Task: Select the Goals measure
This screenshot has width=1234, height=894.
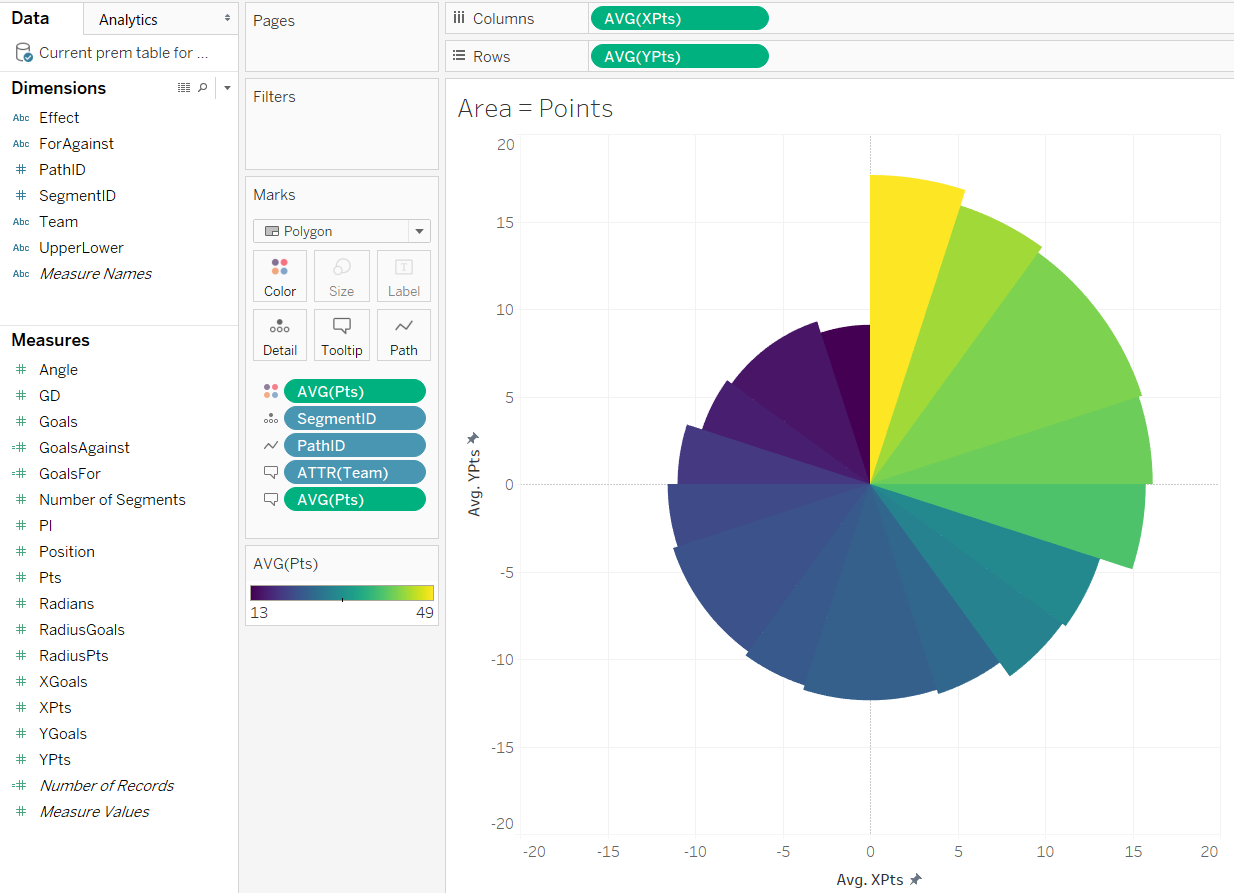Action: tap(58, 421)
